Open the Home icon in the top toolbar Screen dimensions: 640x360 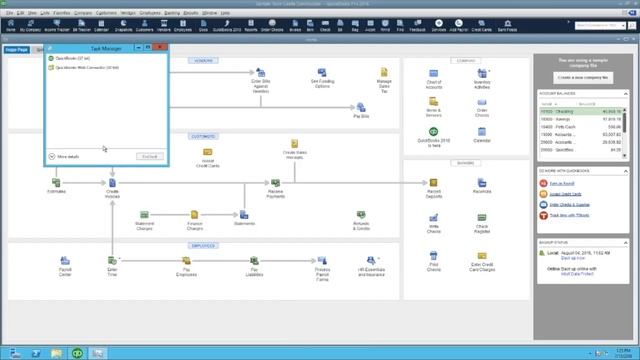(11, 25)
